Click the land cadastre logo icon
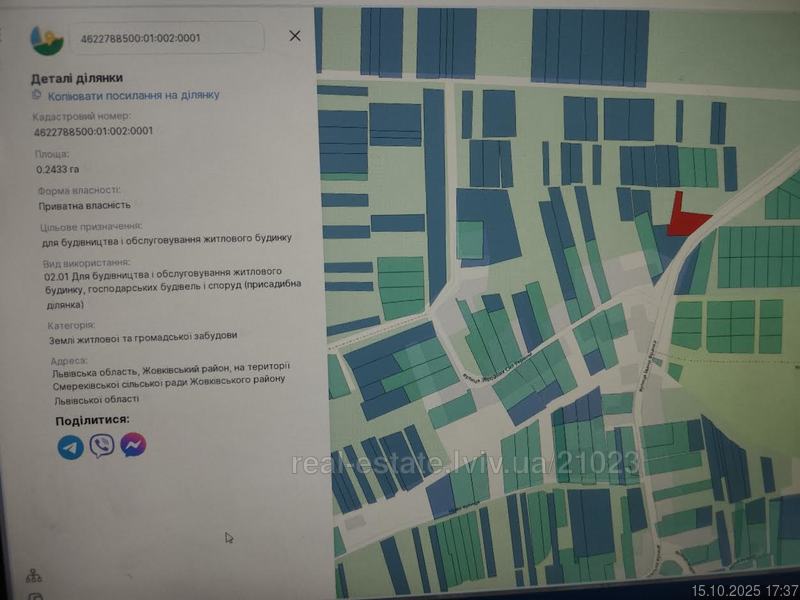The image size is (800, 600). point(46,39)
